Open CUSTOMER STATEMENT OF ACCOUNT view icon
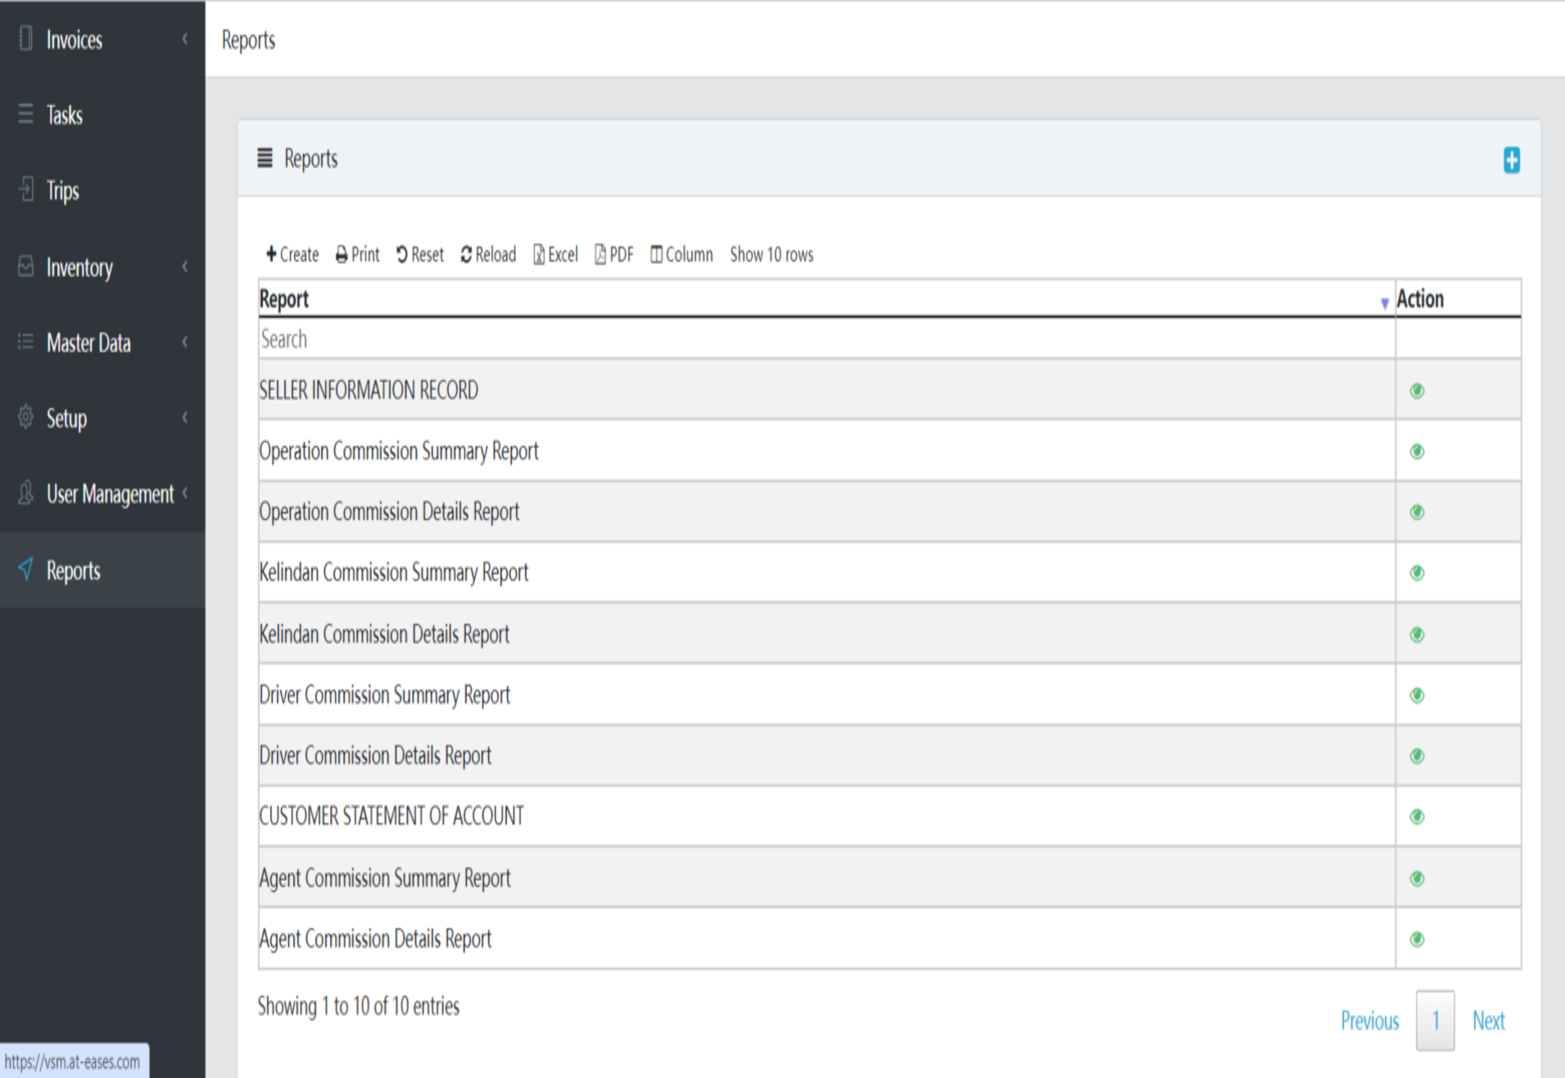The image size is (1565, 1078). pyautogui.click(x=1416, y=817)
